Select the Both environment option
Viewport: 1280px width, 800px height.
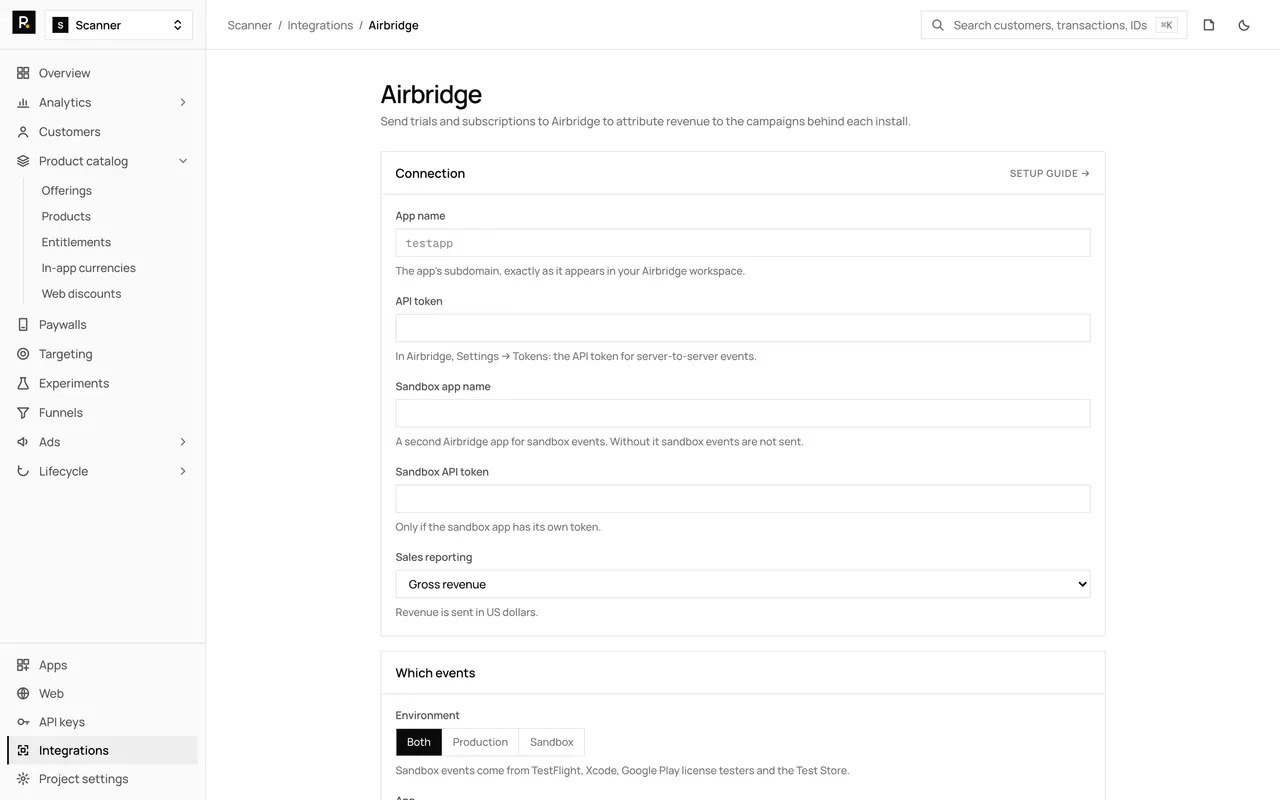[419, 742]
